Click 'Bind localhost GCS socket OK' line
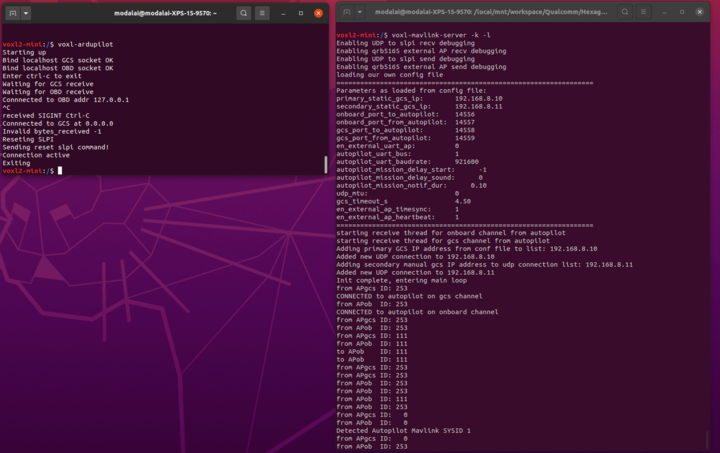This screenshot has height=453, width=720. [58, 60]
